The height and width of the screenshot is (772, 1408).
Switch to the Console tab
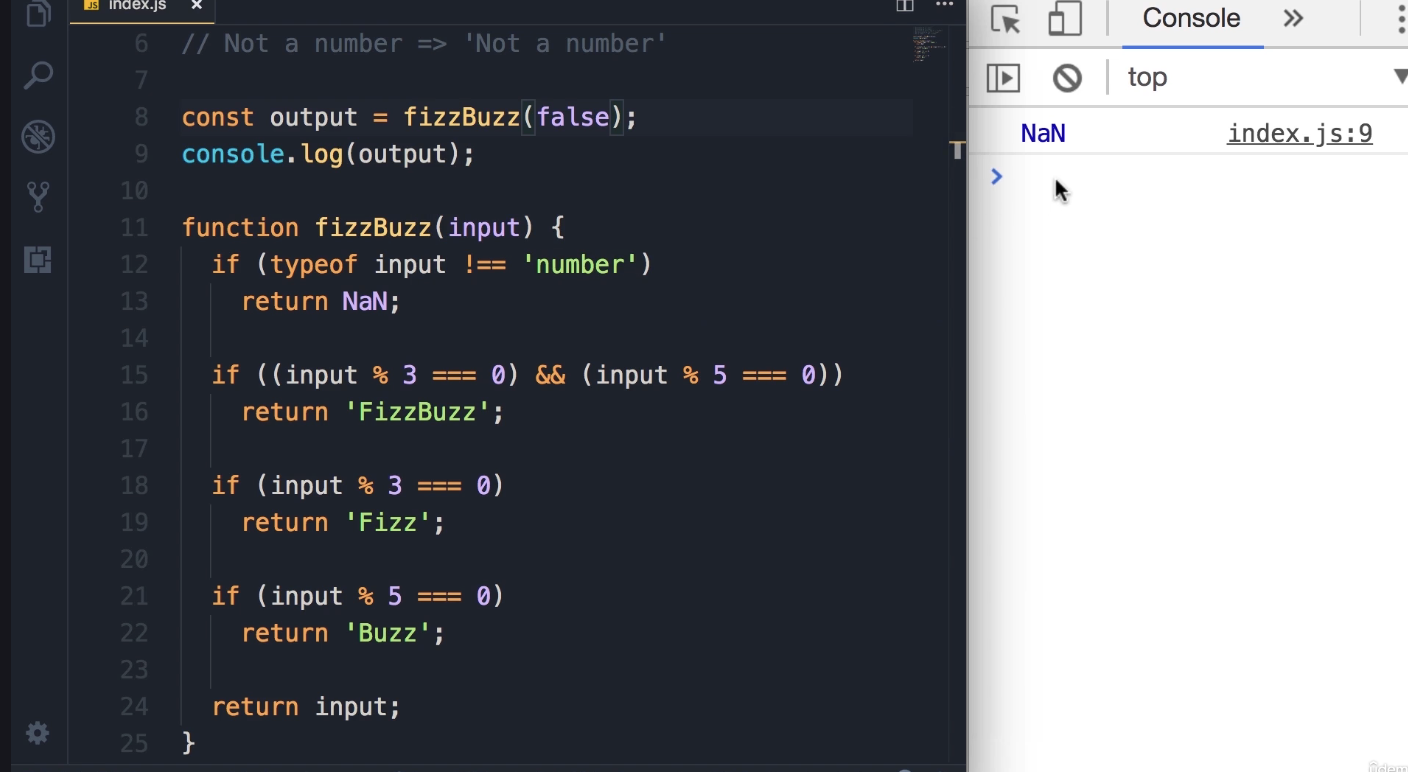[x=1191, y=19]
